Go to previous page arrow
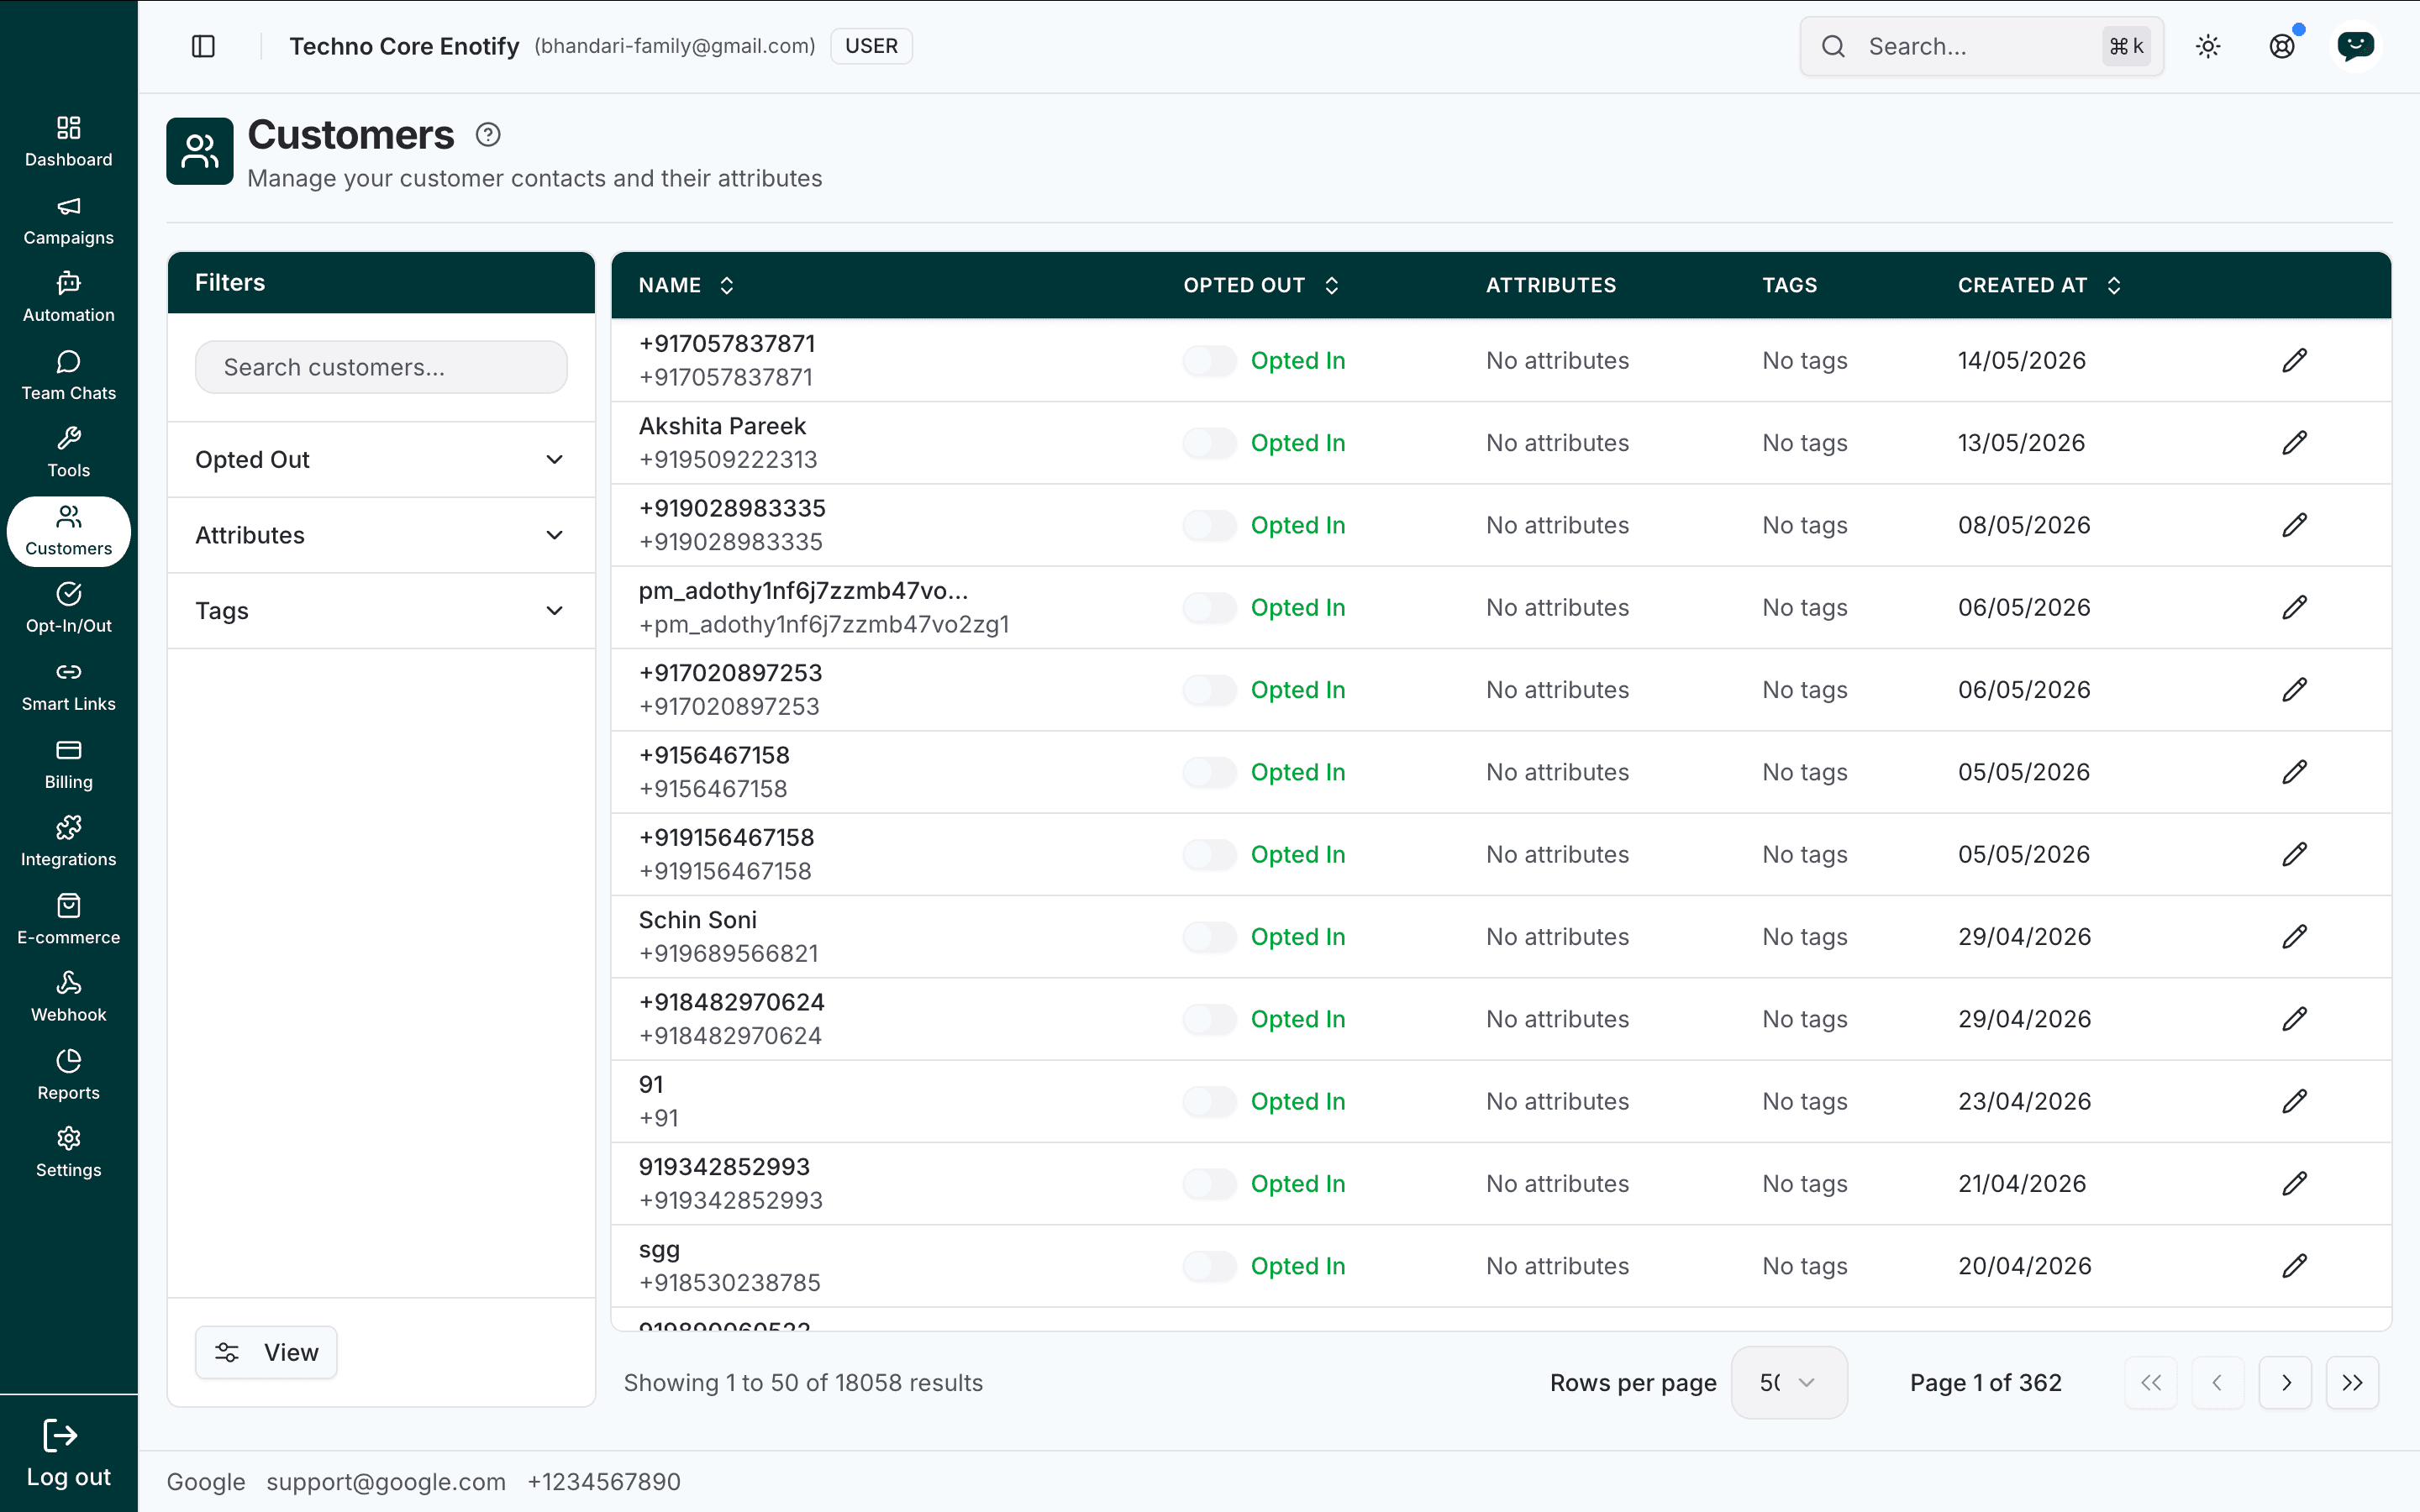Screen dimensions: 2420x1512 coord(2218,1382)
